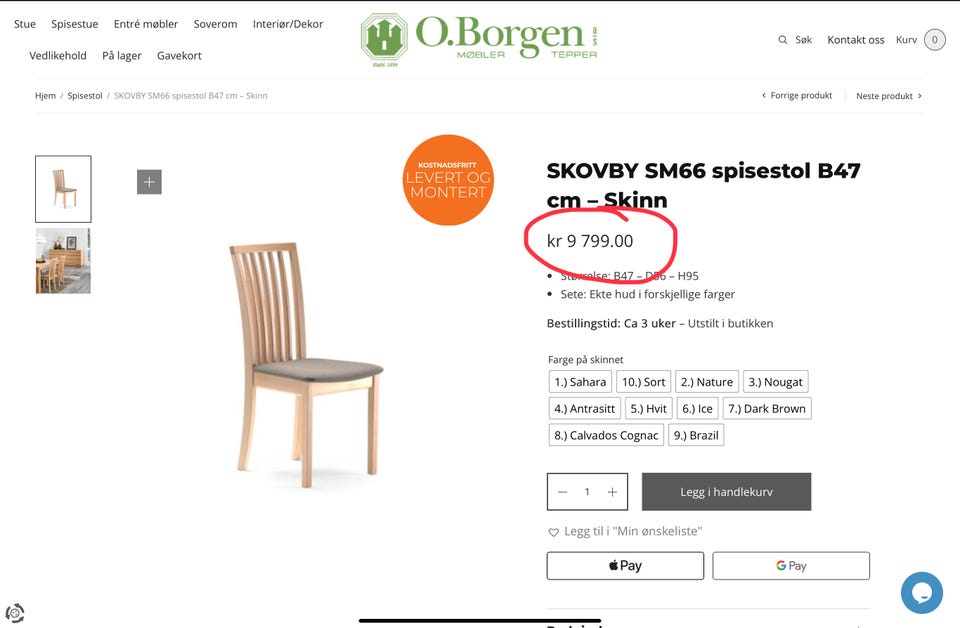Select the 7.) Dark Brown option
The height and width of the screenshot is (628, 960).
[767, 408]
